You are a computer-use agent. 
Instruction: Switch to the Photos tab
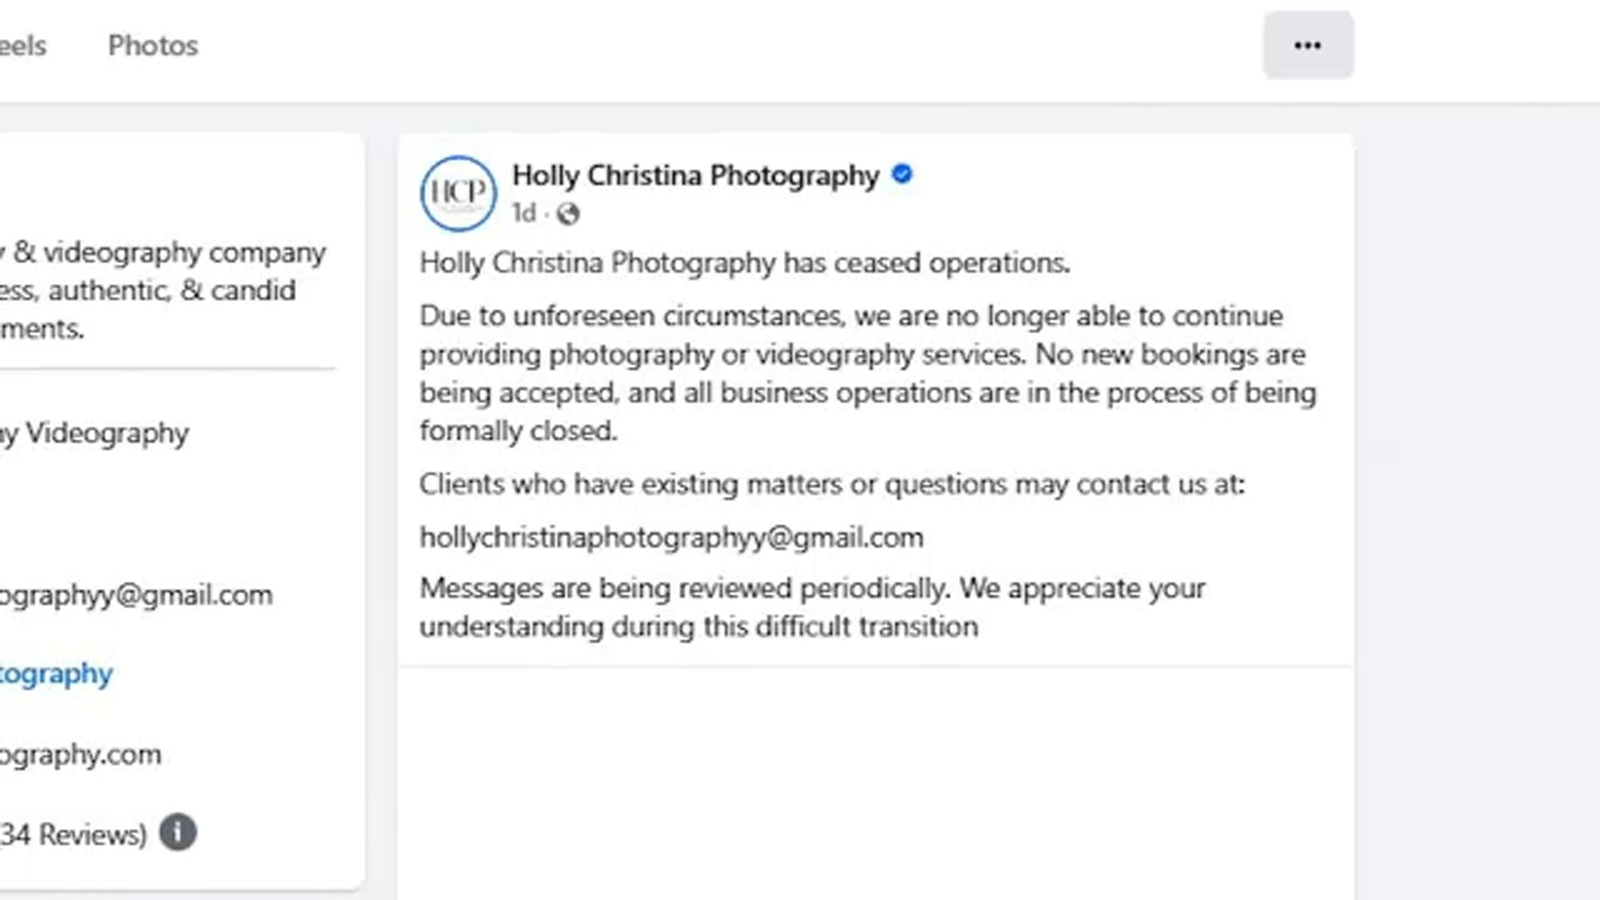153,45
